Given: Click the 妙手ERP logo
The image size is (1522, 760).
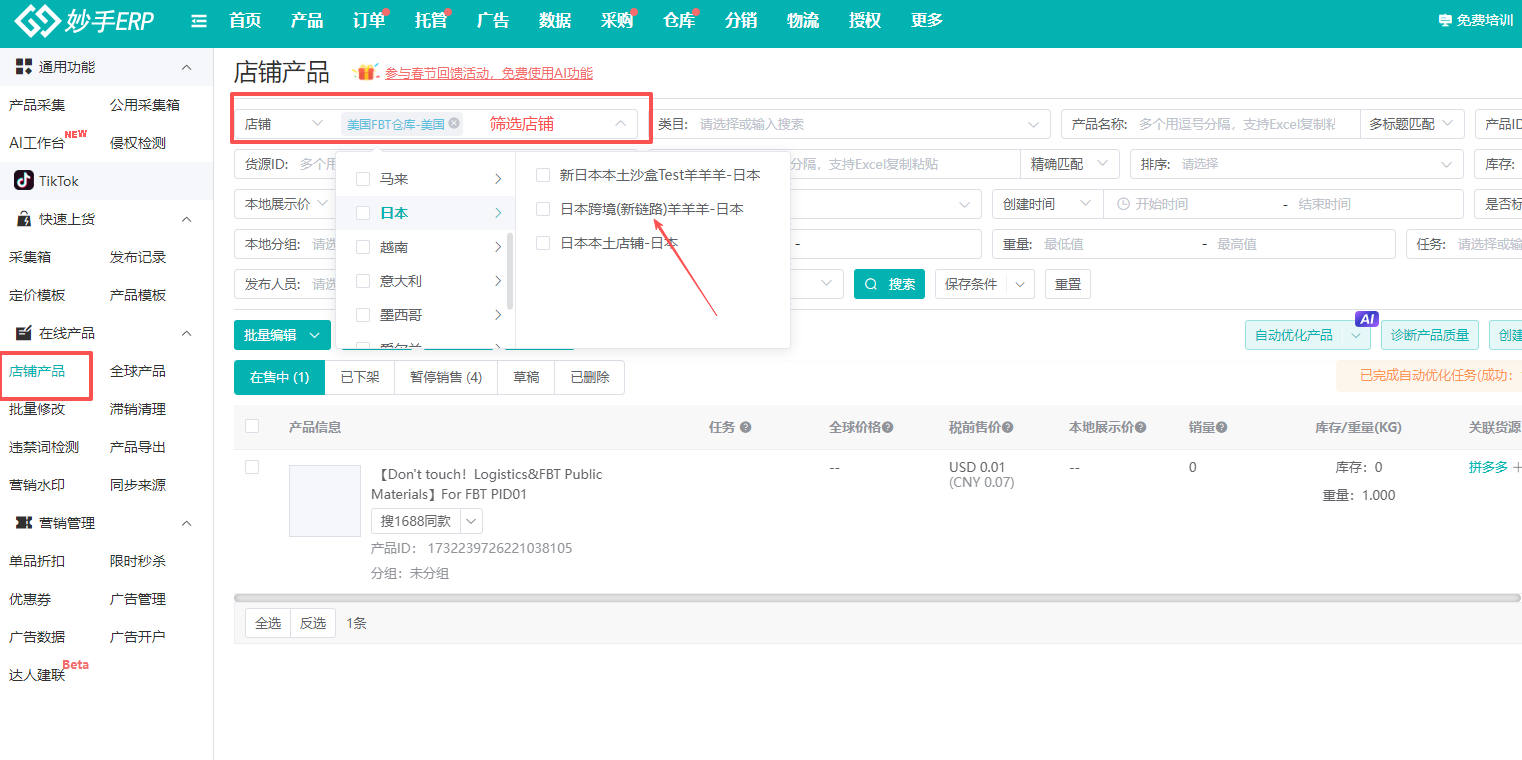Looking at the screenshot, I should pos(84,21).
